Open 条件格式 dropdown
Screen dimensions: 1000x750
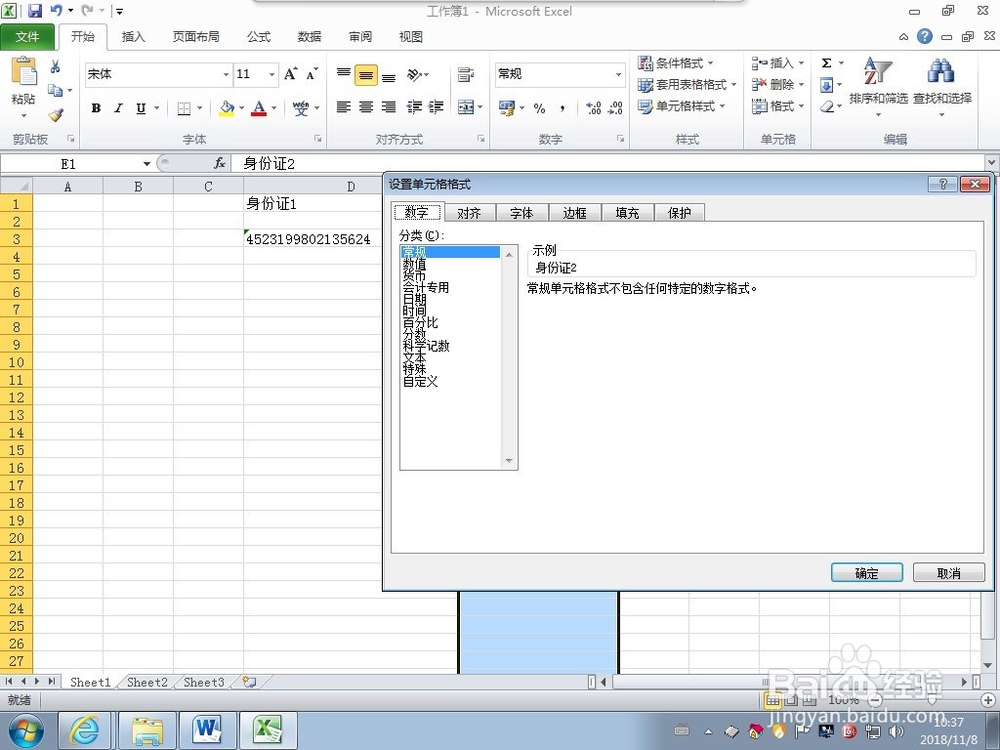pos(676,63)
